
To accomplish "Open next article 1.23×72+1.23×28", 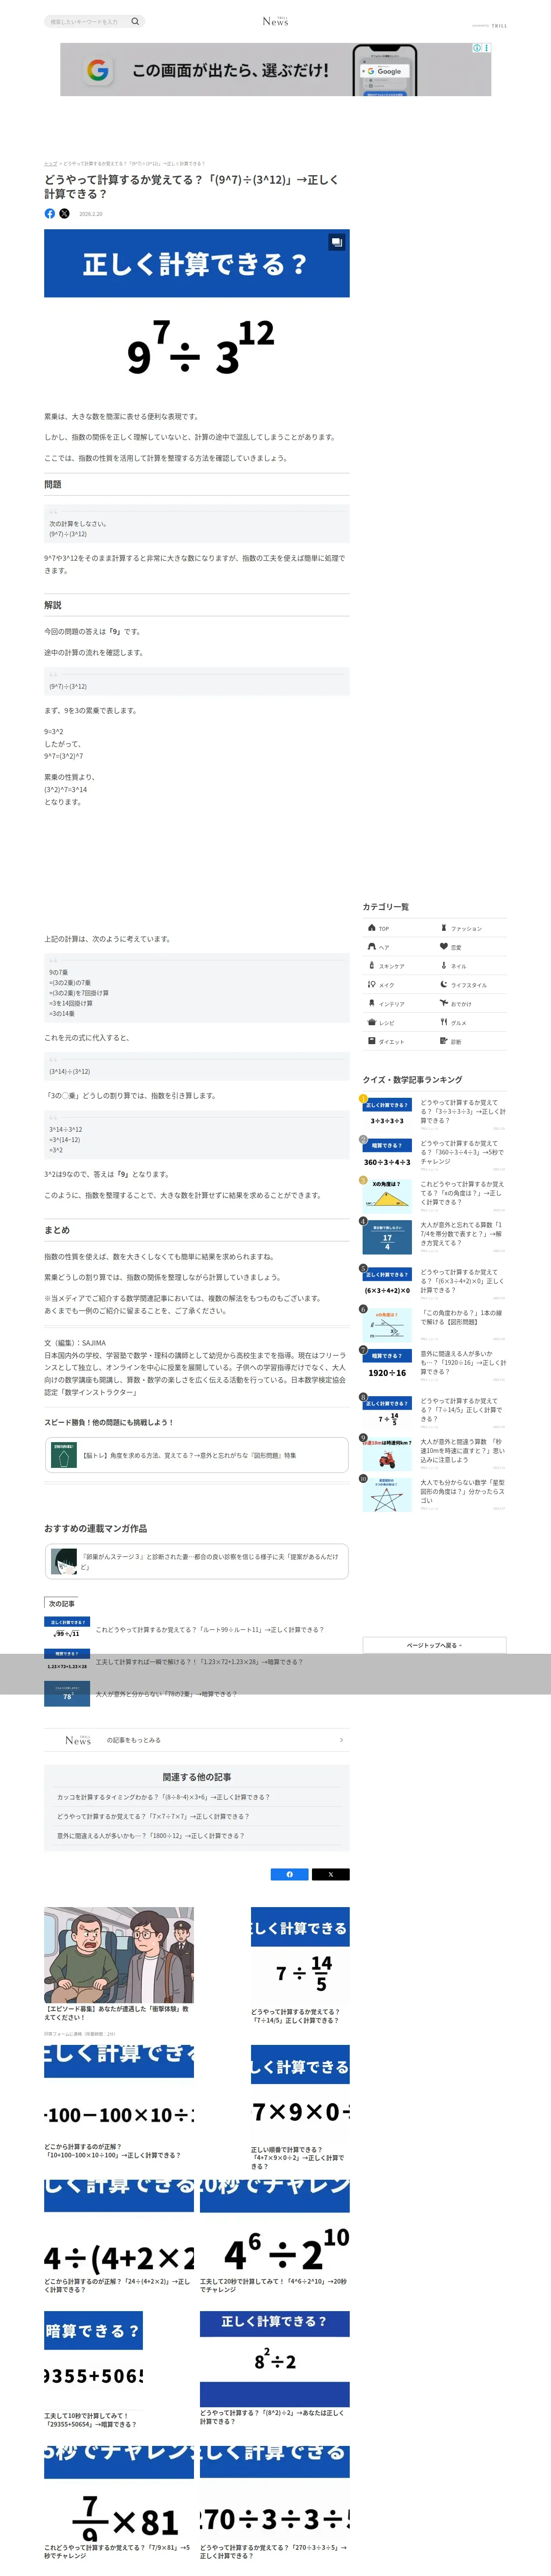I will coord(196,1662).
